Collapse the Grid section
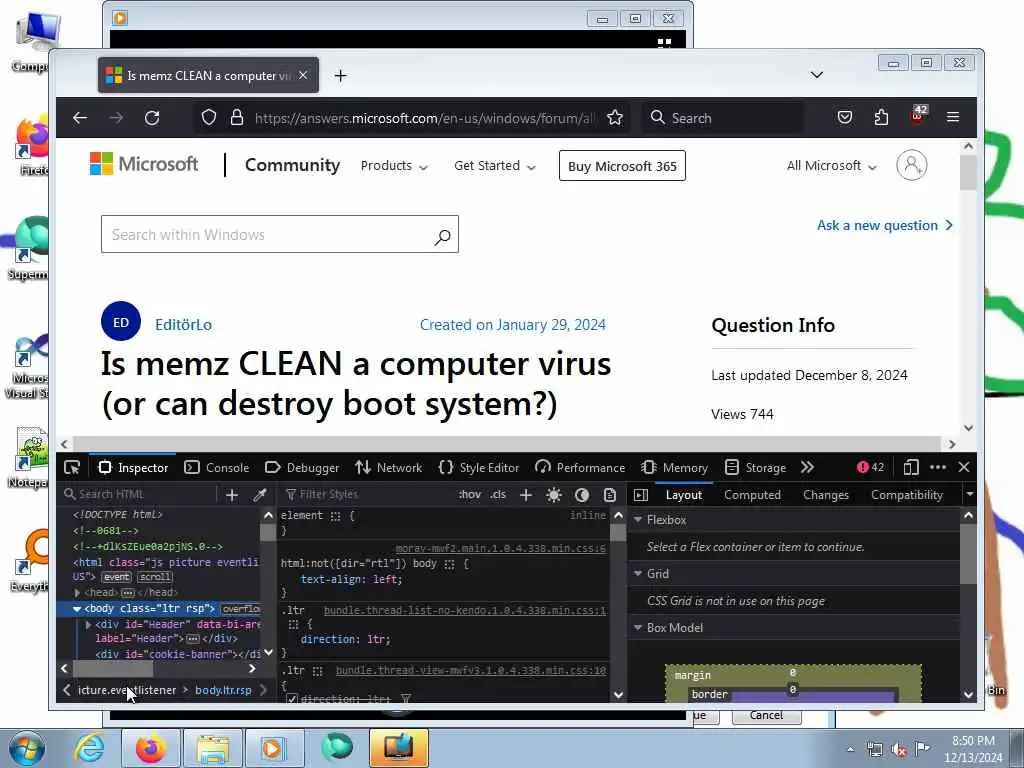Image resolution: width=1024 pixels, height=768 pixels. click(638, 573)
